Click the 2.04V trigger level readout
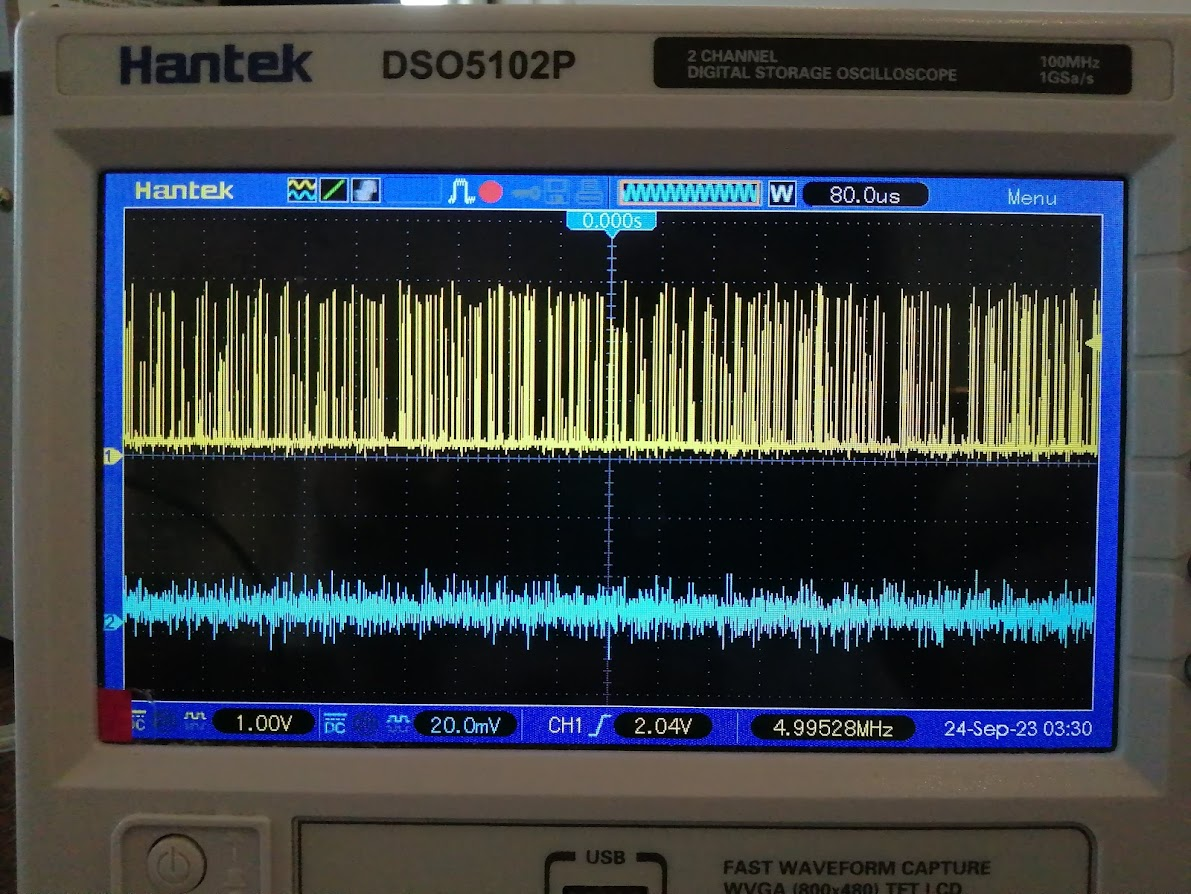The height and width of the screenshot is (894, 1191). (x=662, y=726)
